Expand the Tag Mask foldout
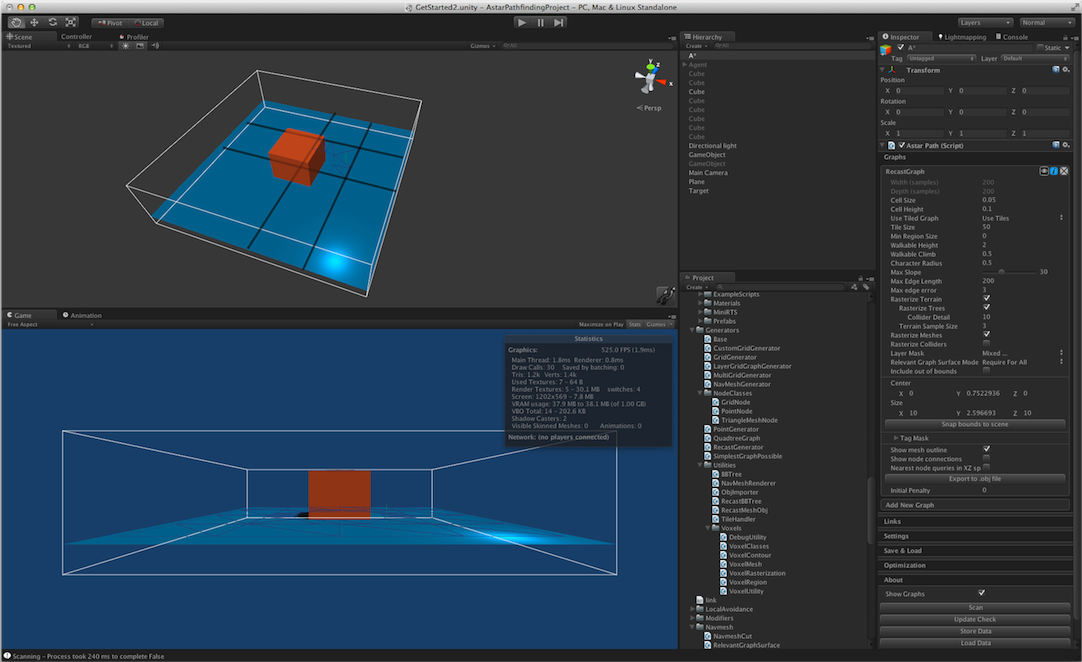The width and height of the screenshot is (1082, 662). 896,438
